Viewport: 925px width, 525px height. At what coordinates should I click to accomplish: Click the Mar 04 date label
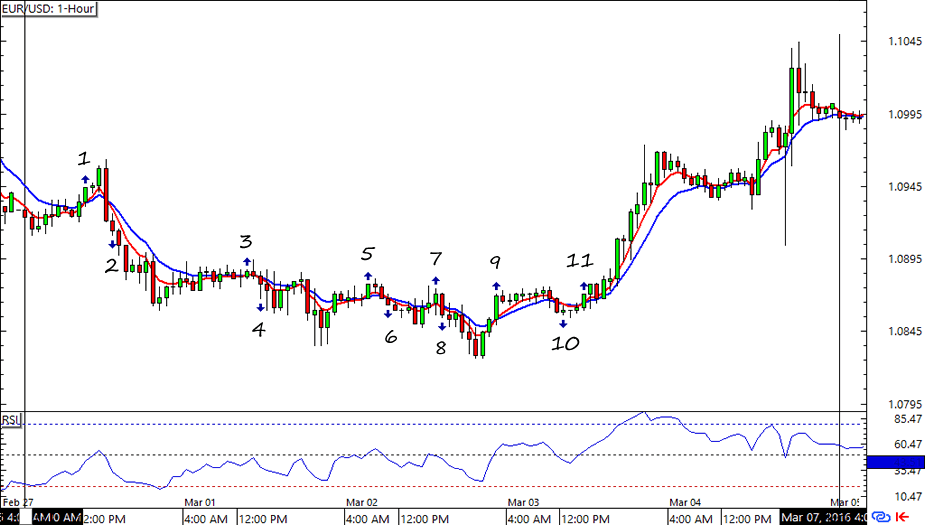pyautogui.click(x=685, y=502)
